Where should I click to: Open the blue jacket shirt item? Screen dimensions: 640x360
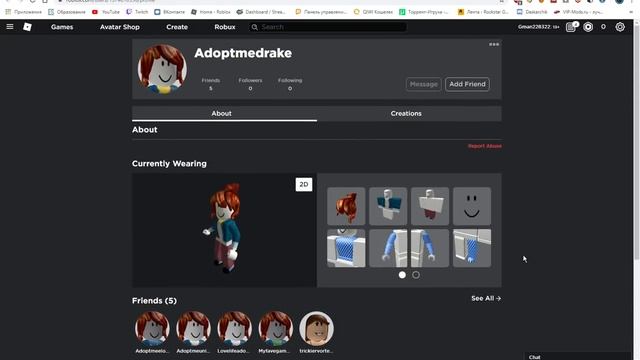(x=388, y=206)
